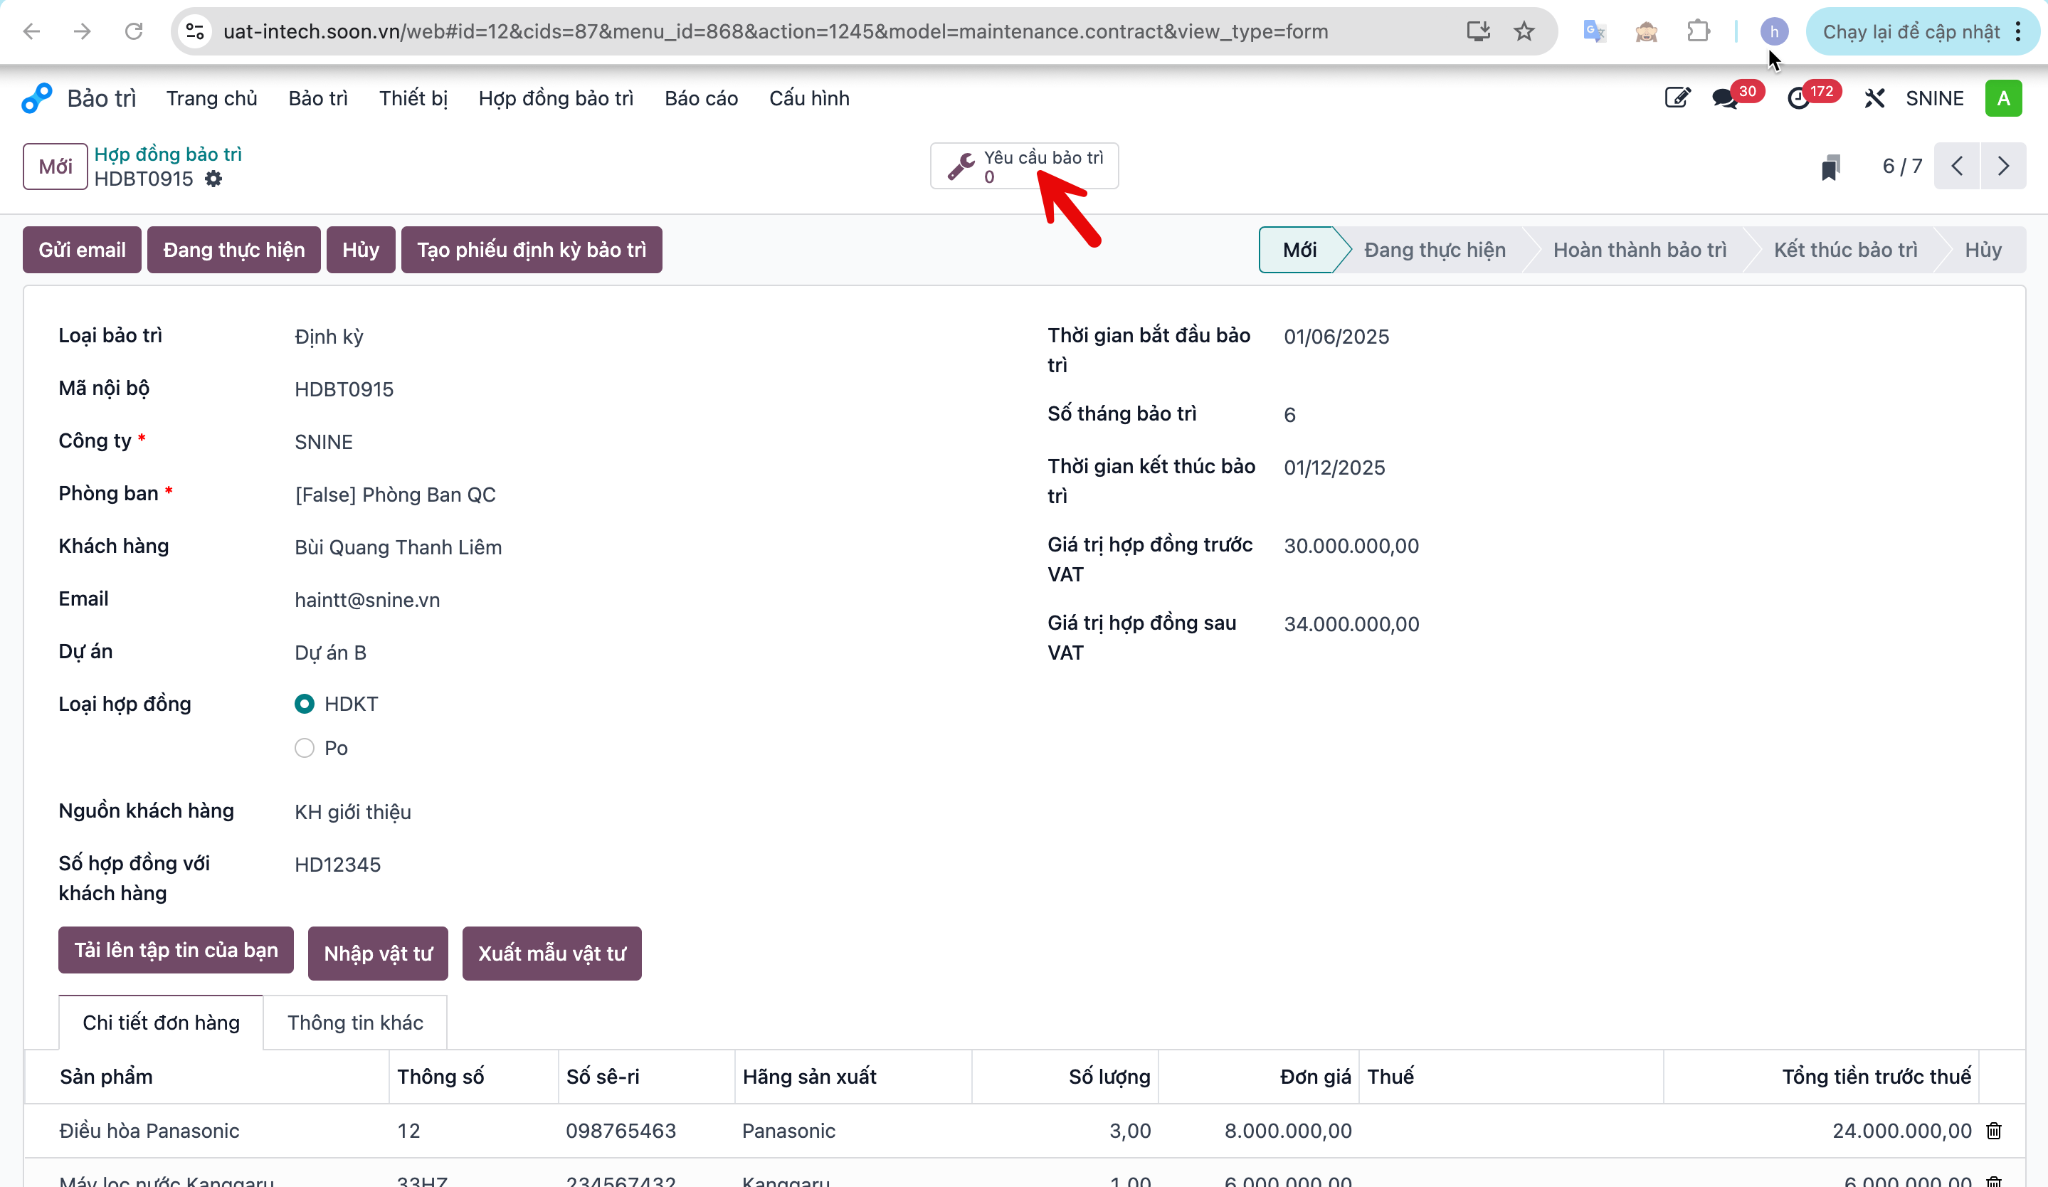2048x1187 pixels.
Task: Click the Xuất mẫu vật tư button
Action: (552, 953)
